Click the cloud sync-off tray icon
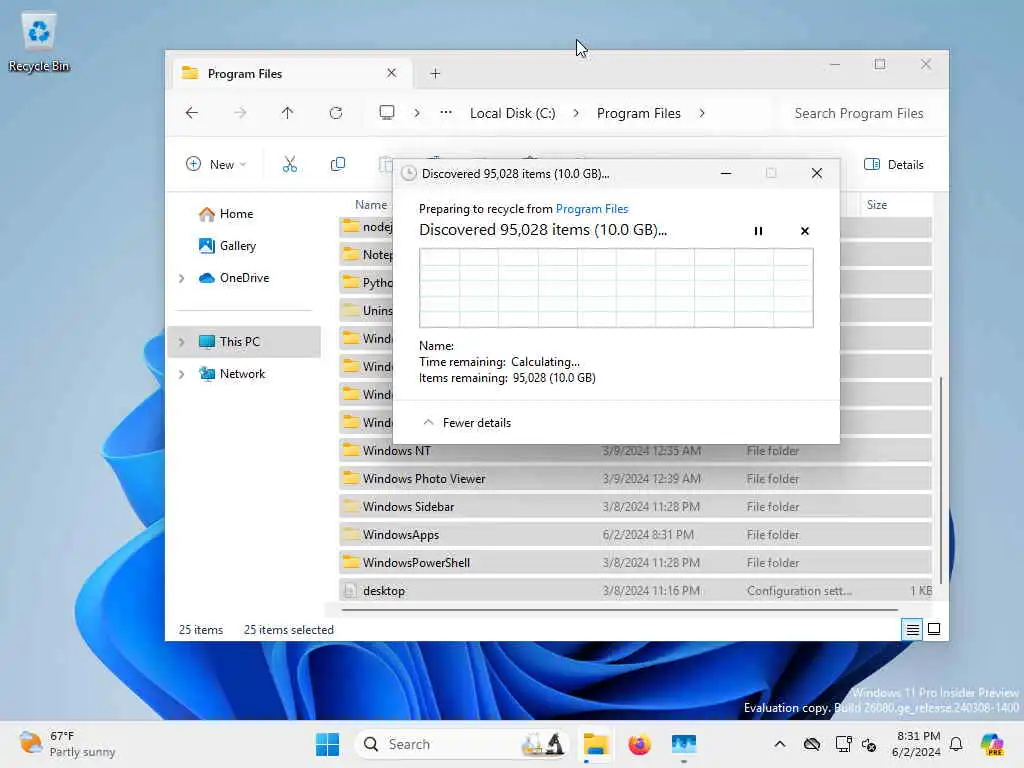1024x768 pixels. (812, 744)
